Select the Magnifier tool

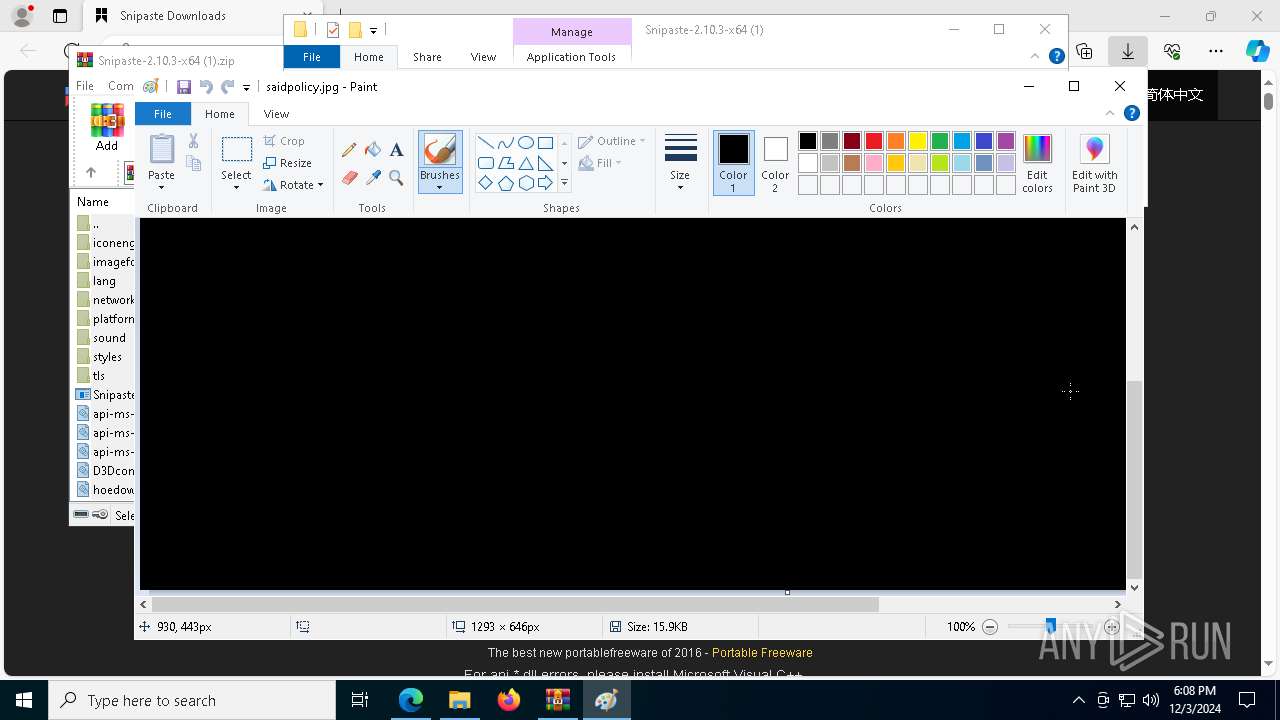pyautogui.click(x=396, y=178)
